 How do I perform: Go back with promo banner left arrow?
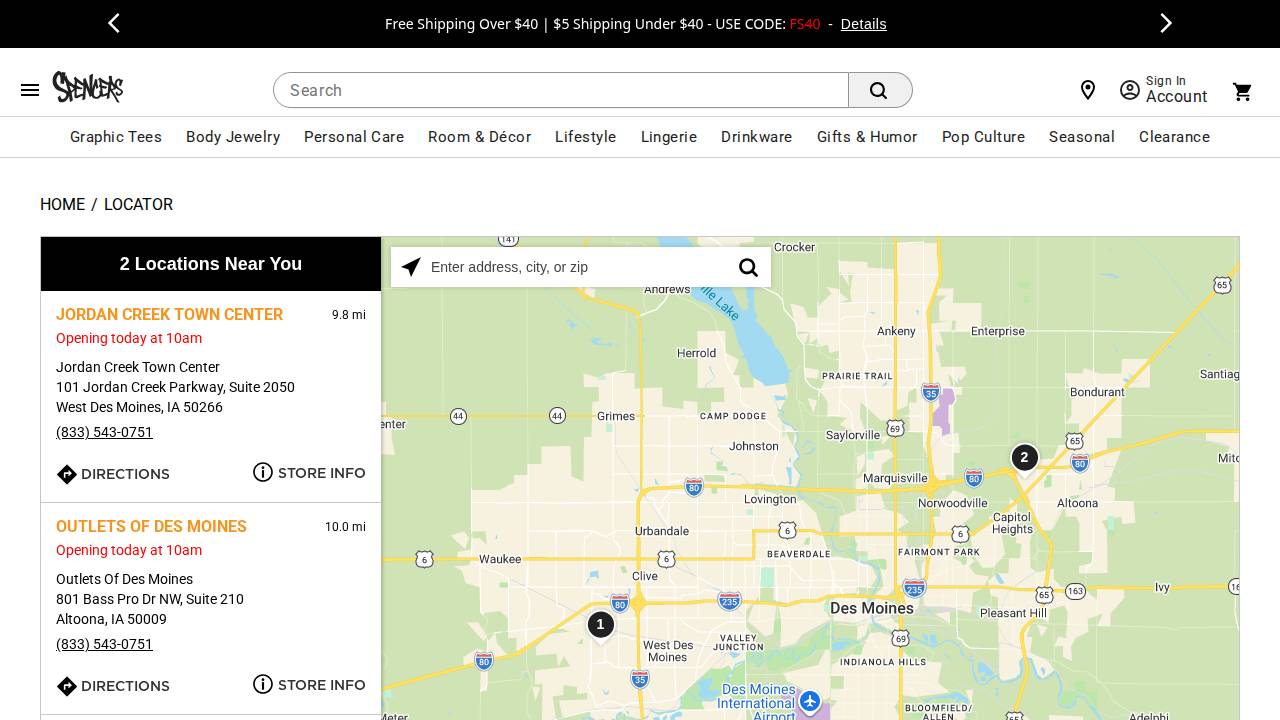114,23
